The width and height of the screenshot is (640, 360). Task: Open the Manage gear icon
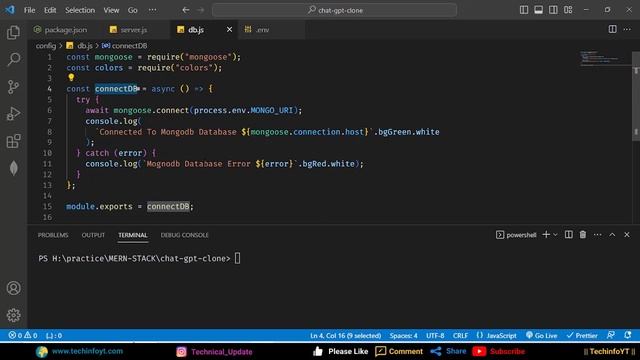[13, 315]
